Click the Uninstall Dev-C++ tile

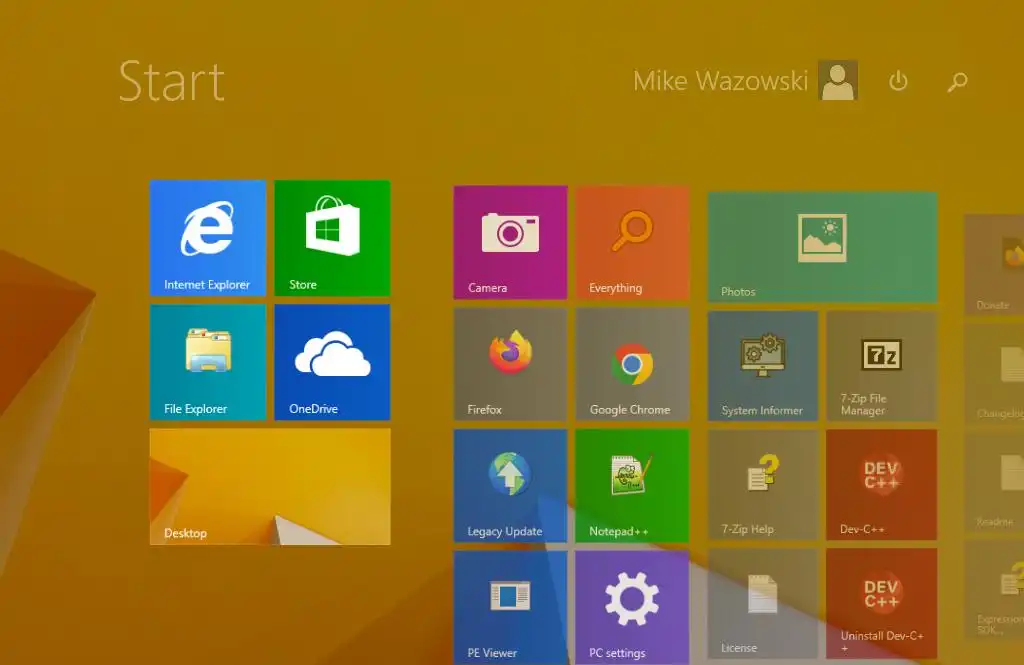coord(882,604)
